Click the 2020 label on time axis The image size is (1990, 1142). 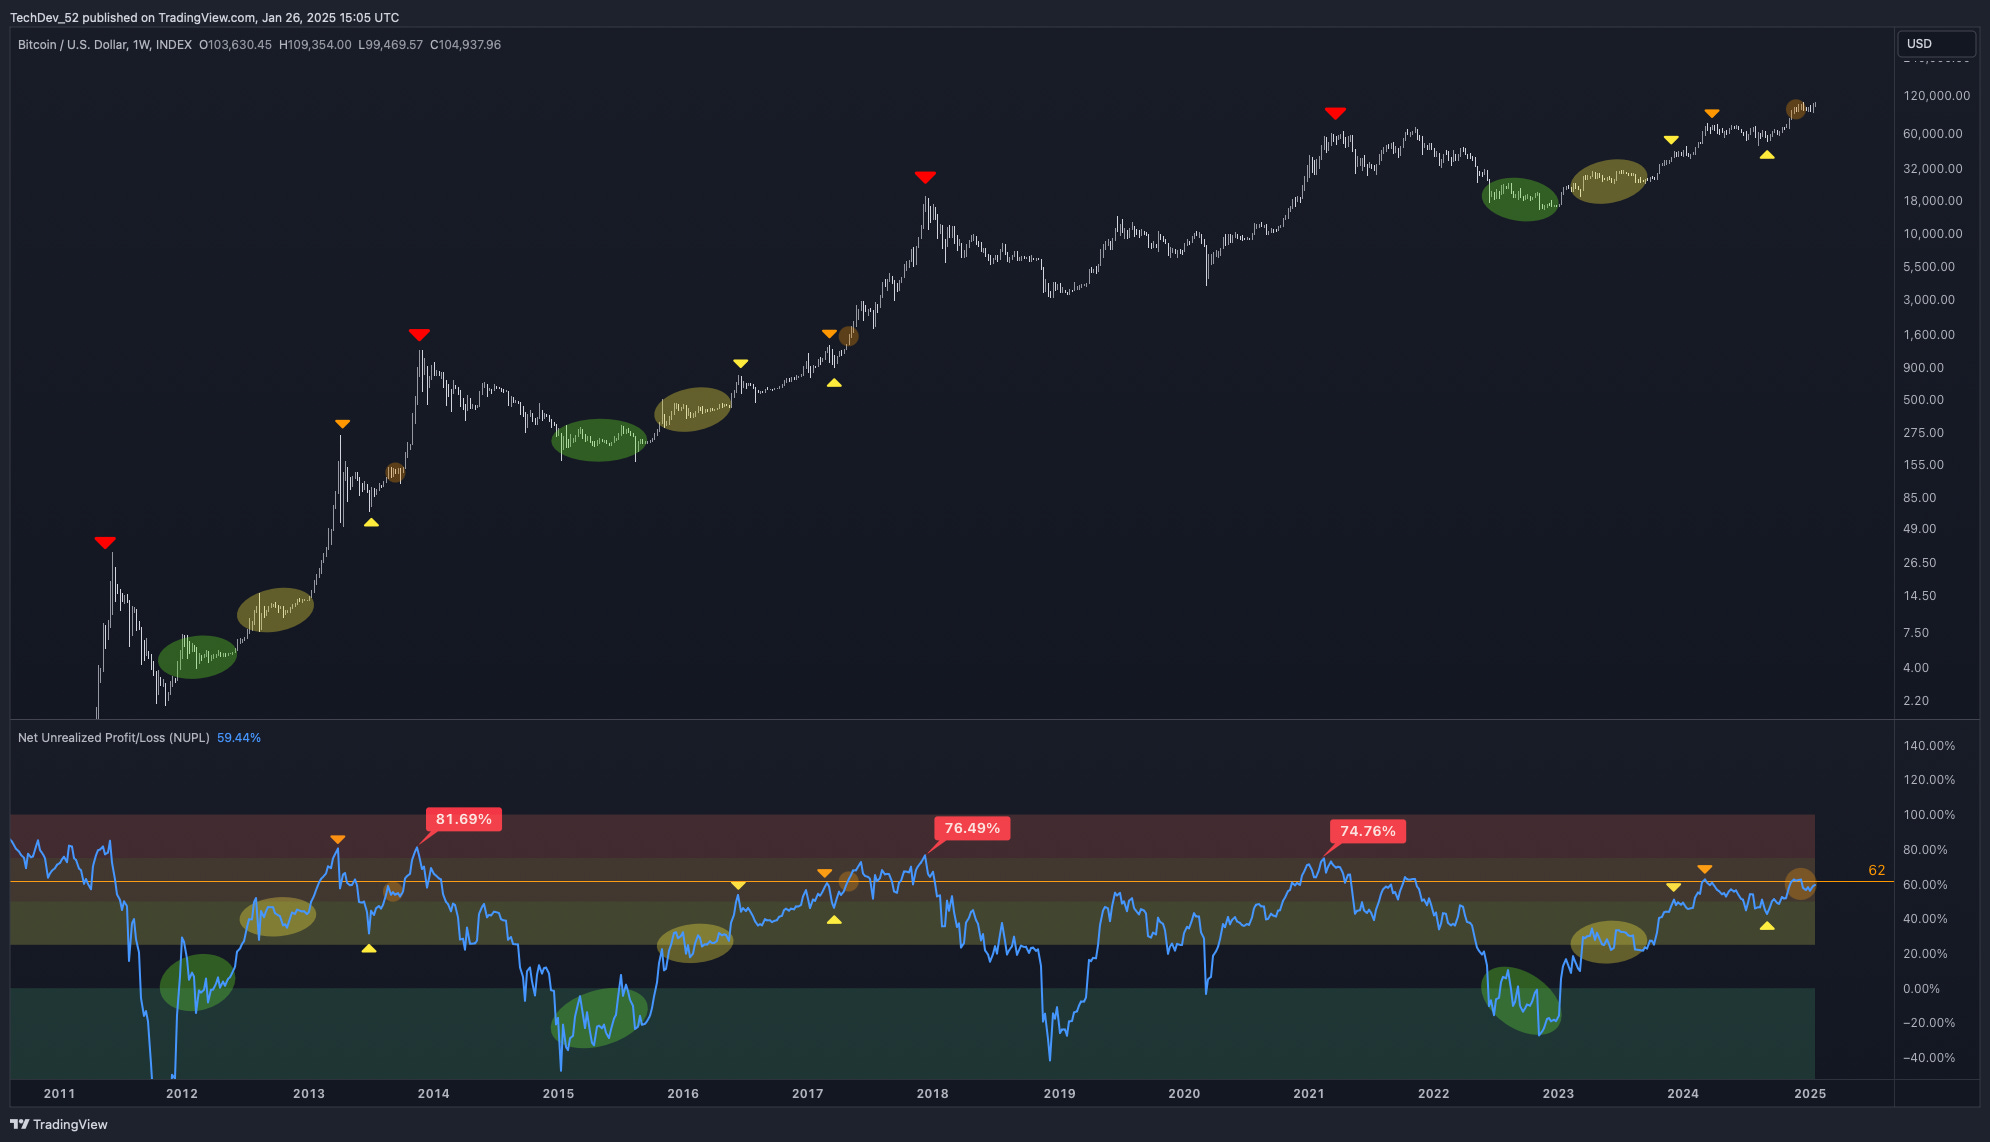click(x=1184, y=1093)
